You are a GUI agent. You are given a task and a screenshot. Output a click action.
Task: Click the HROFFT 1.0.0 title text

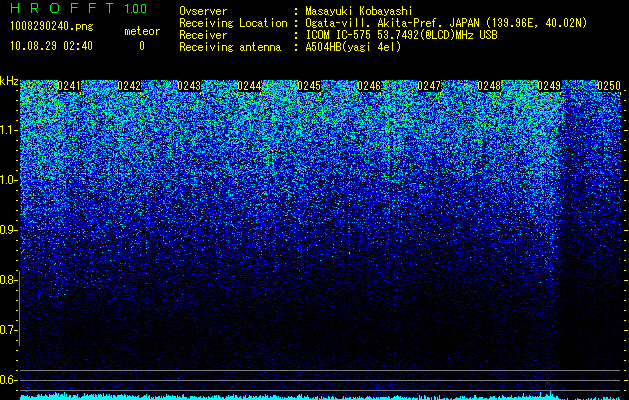pos(79,8)
